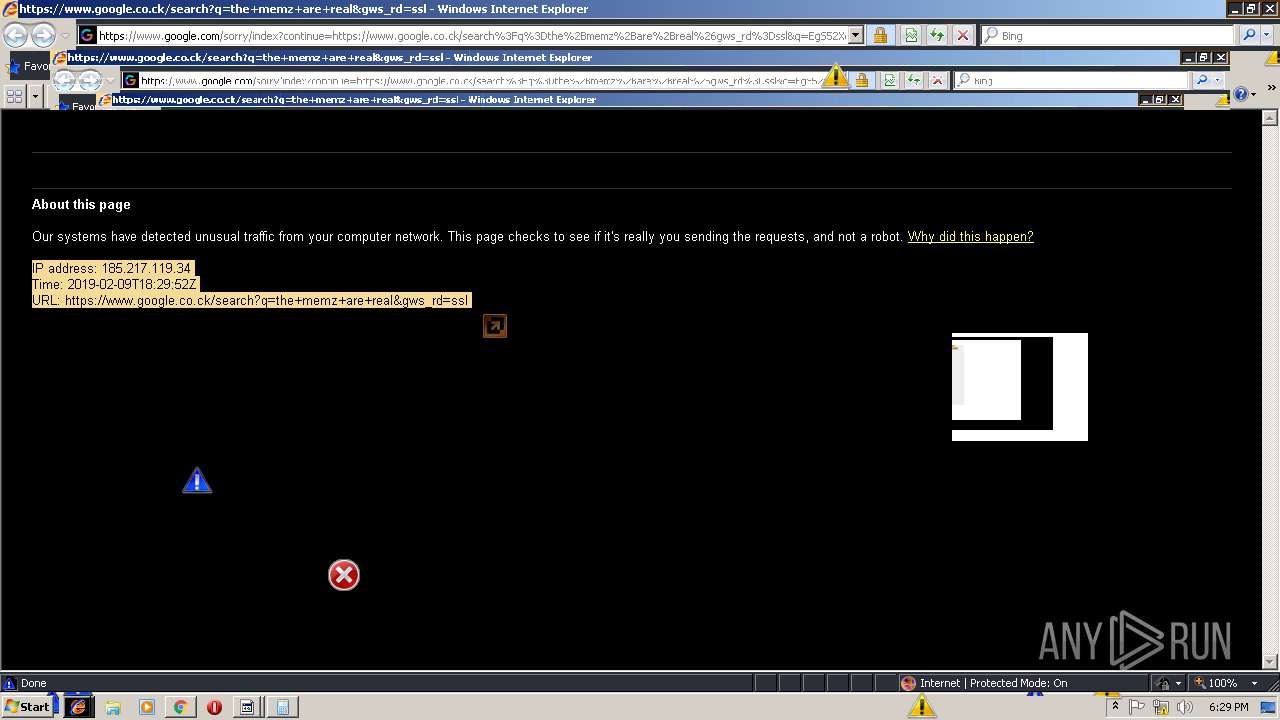Viewport: 1280px width, 720px height.
Task: Open the front window's search provider dropdown arrow
Action: [x=1267, y=36]
